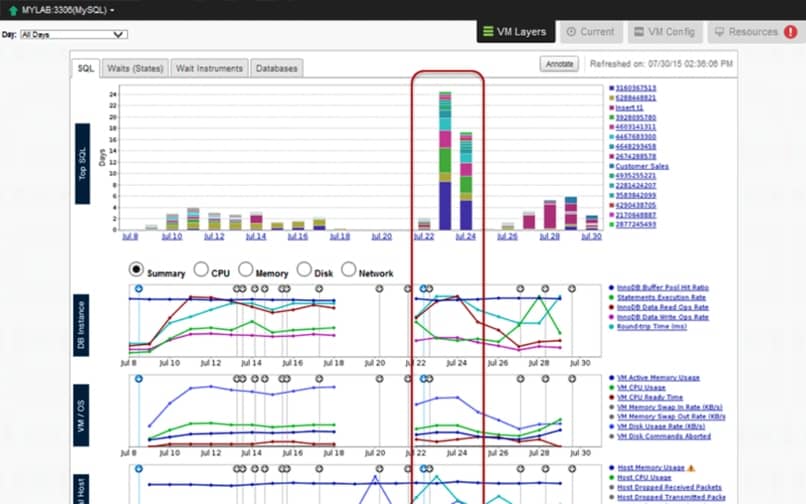Click the warning triangle beside Host Memory Usage

click(x=692, y=467)
